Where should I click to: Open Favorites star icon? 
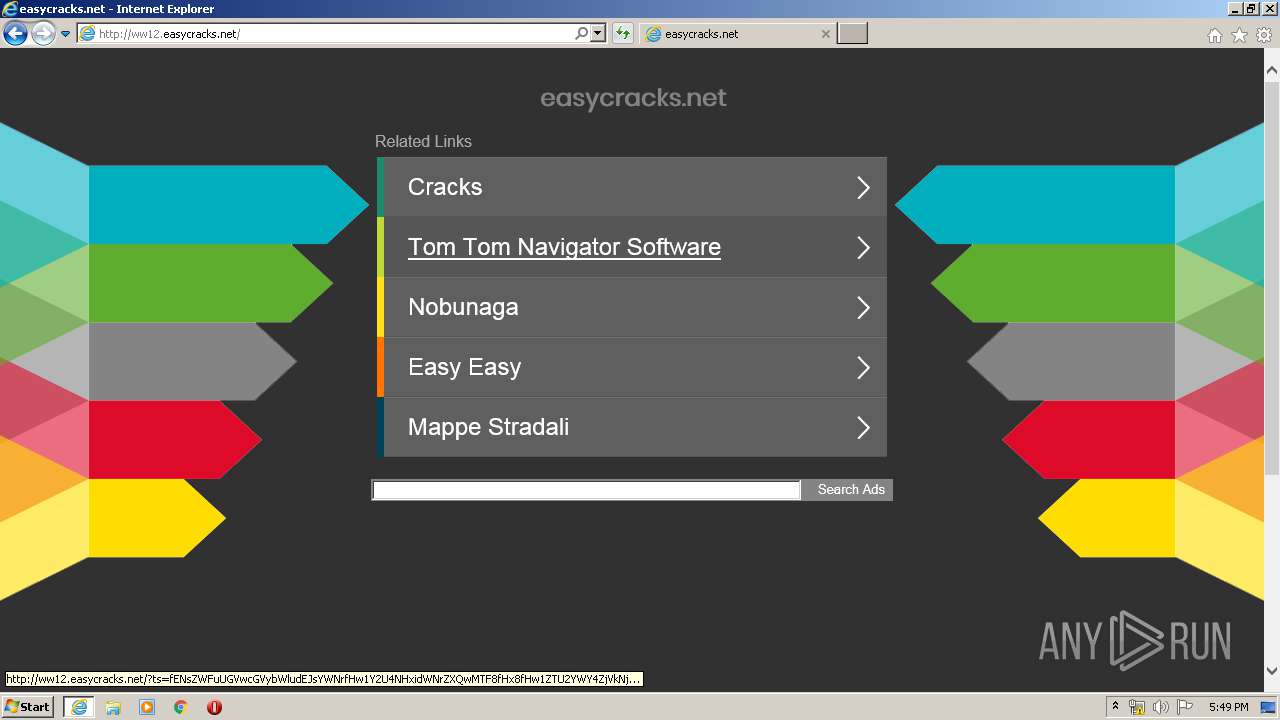coord(1239,35)
